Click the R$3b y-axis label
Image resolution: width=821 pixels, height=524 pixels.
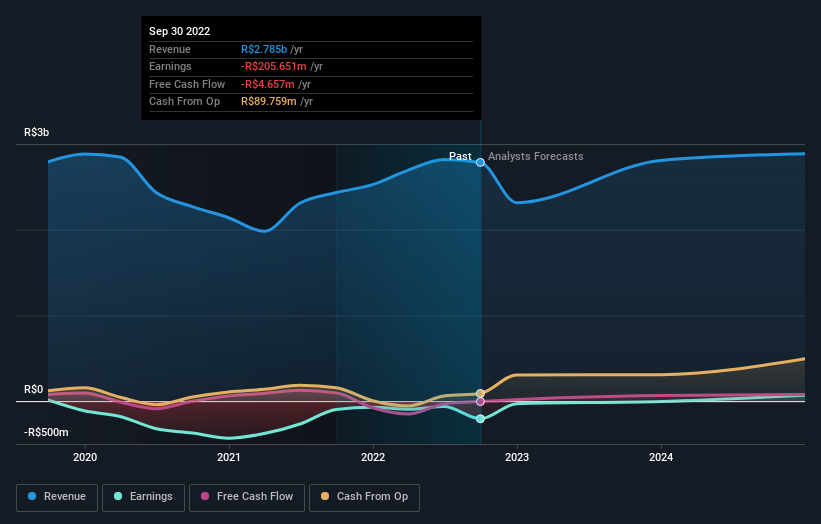pyautogui.click(x=37, y=132)
